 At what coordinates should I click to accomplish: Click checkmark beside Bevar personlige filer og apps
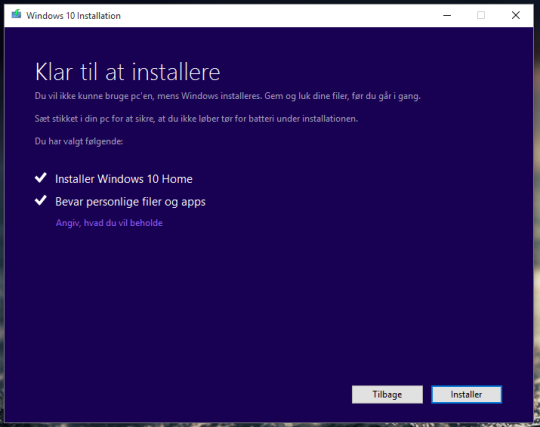pyautogui.click(x=41, y=200)
